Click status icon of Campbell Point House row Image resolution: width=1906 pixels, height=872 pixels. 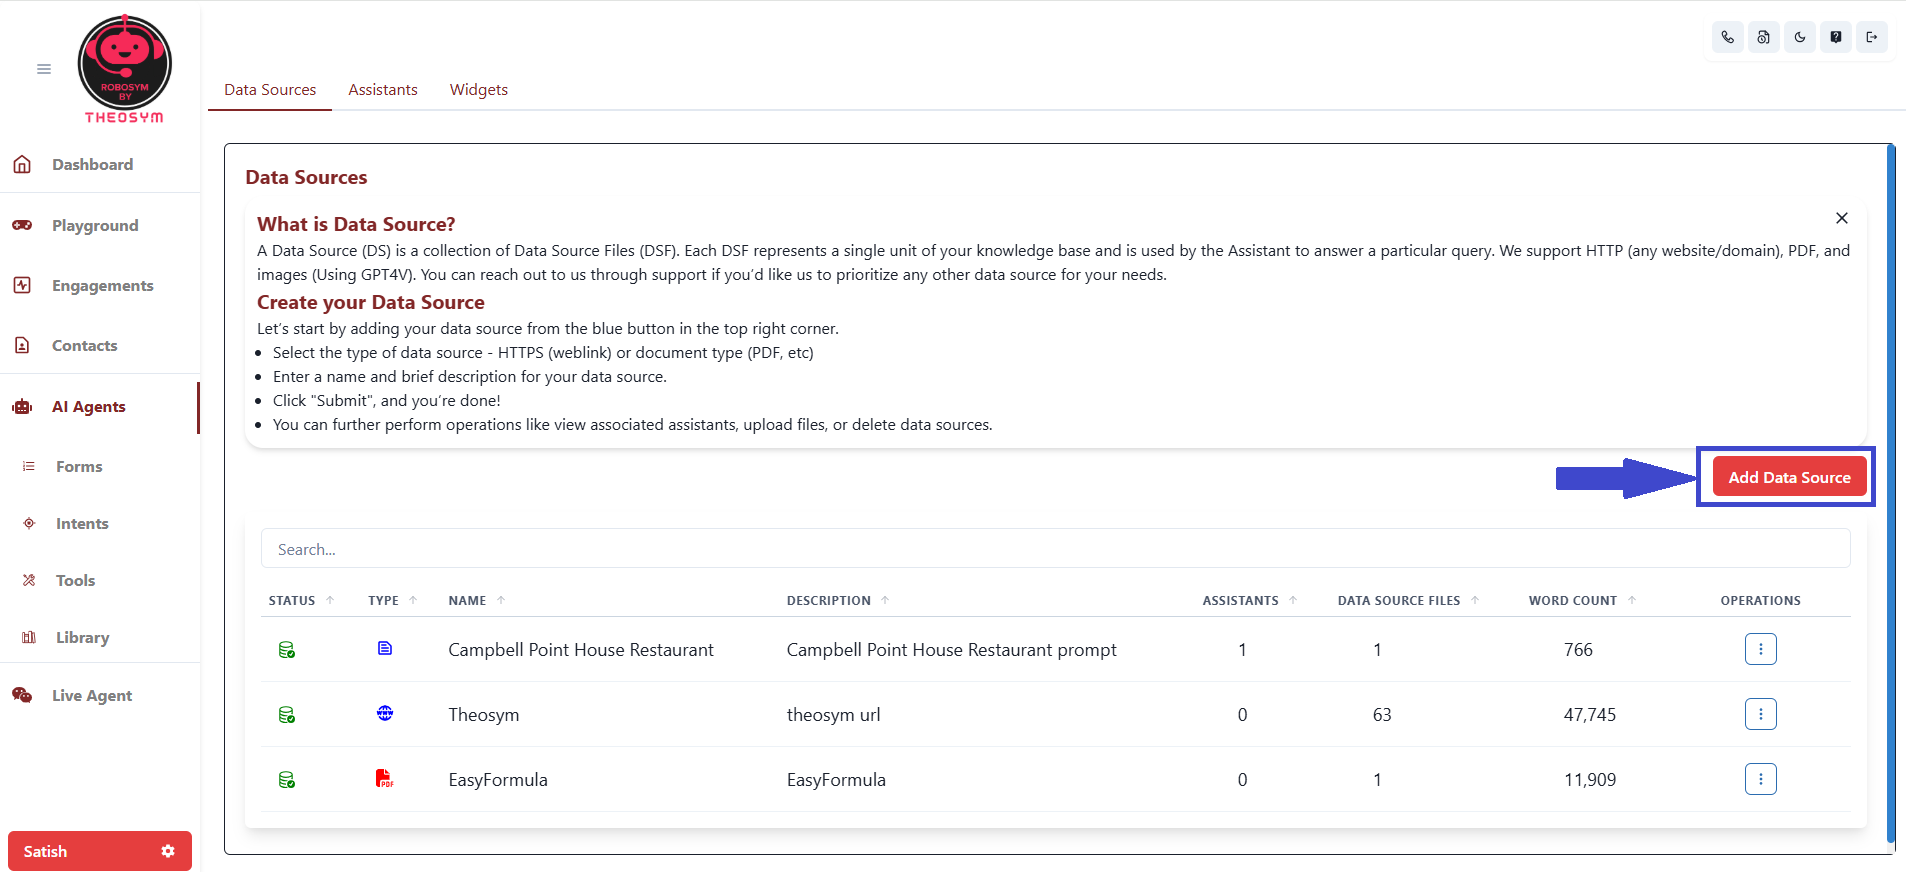click(x=286, y=650)
